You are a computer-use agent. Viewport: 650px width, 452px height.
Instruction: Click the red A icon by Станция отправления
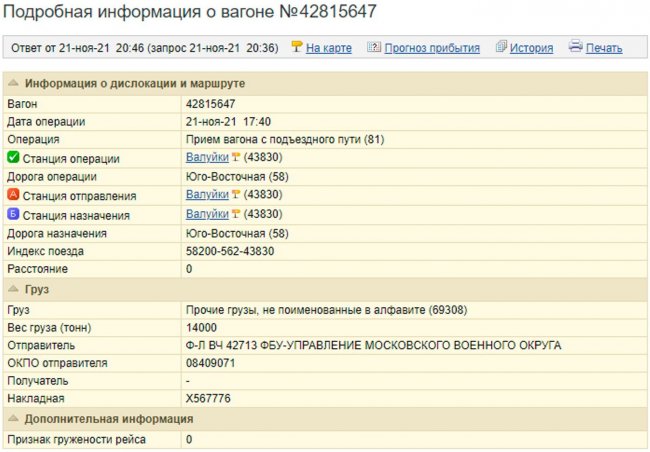tap(13, 196)
